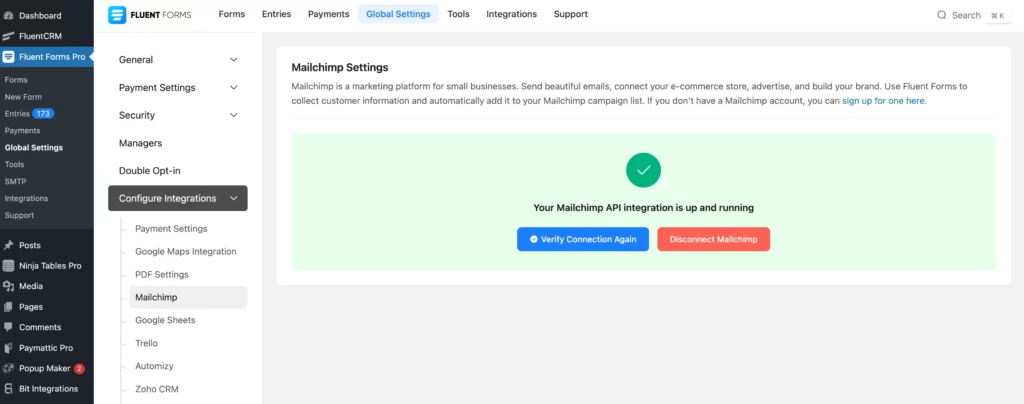Click the green success checkmark icon
The width and height of the screenshot is (1024, 404).
tap(643, 170)
